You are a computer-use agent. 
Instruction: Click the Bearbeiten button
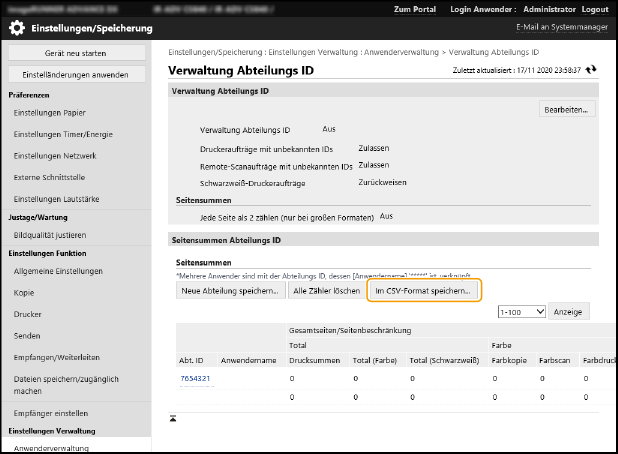(567, 108)
